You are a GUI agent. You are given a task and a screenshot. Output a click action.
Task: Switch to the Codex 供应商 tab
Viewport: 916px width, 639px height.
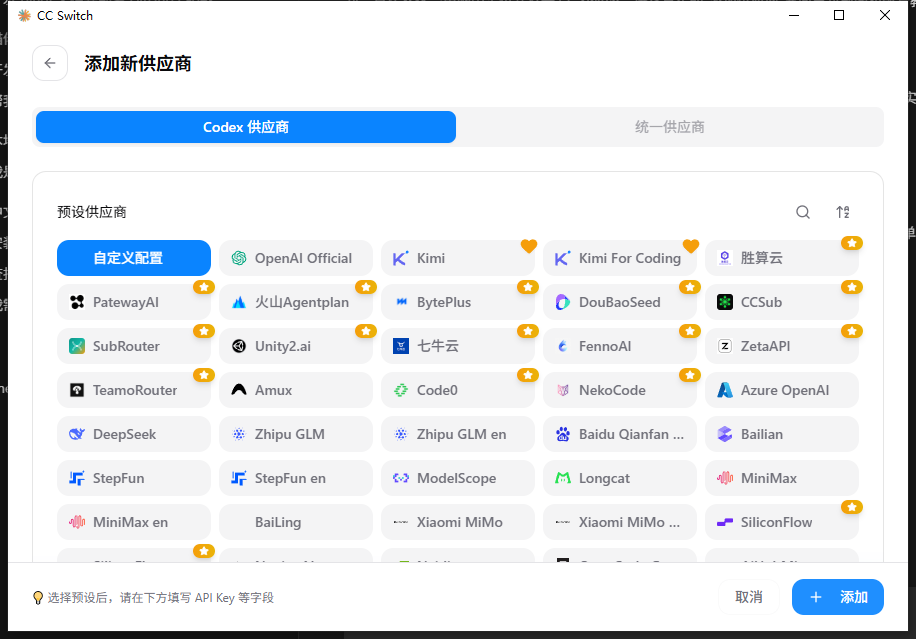(x=246, y=127)
